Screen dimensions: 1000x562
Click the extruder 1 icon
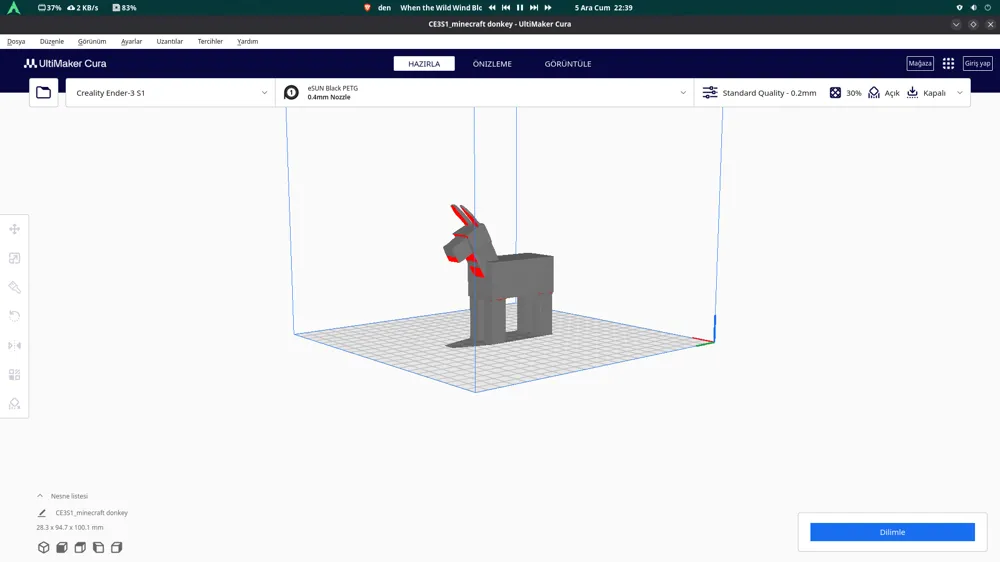click(x=291, y=92)
